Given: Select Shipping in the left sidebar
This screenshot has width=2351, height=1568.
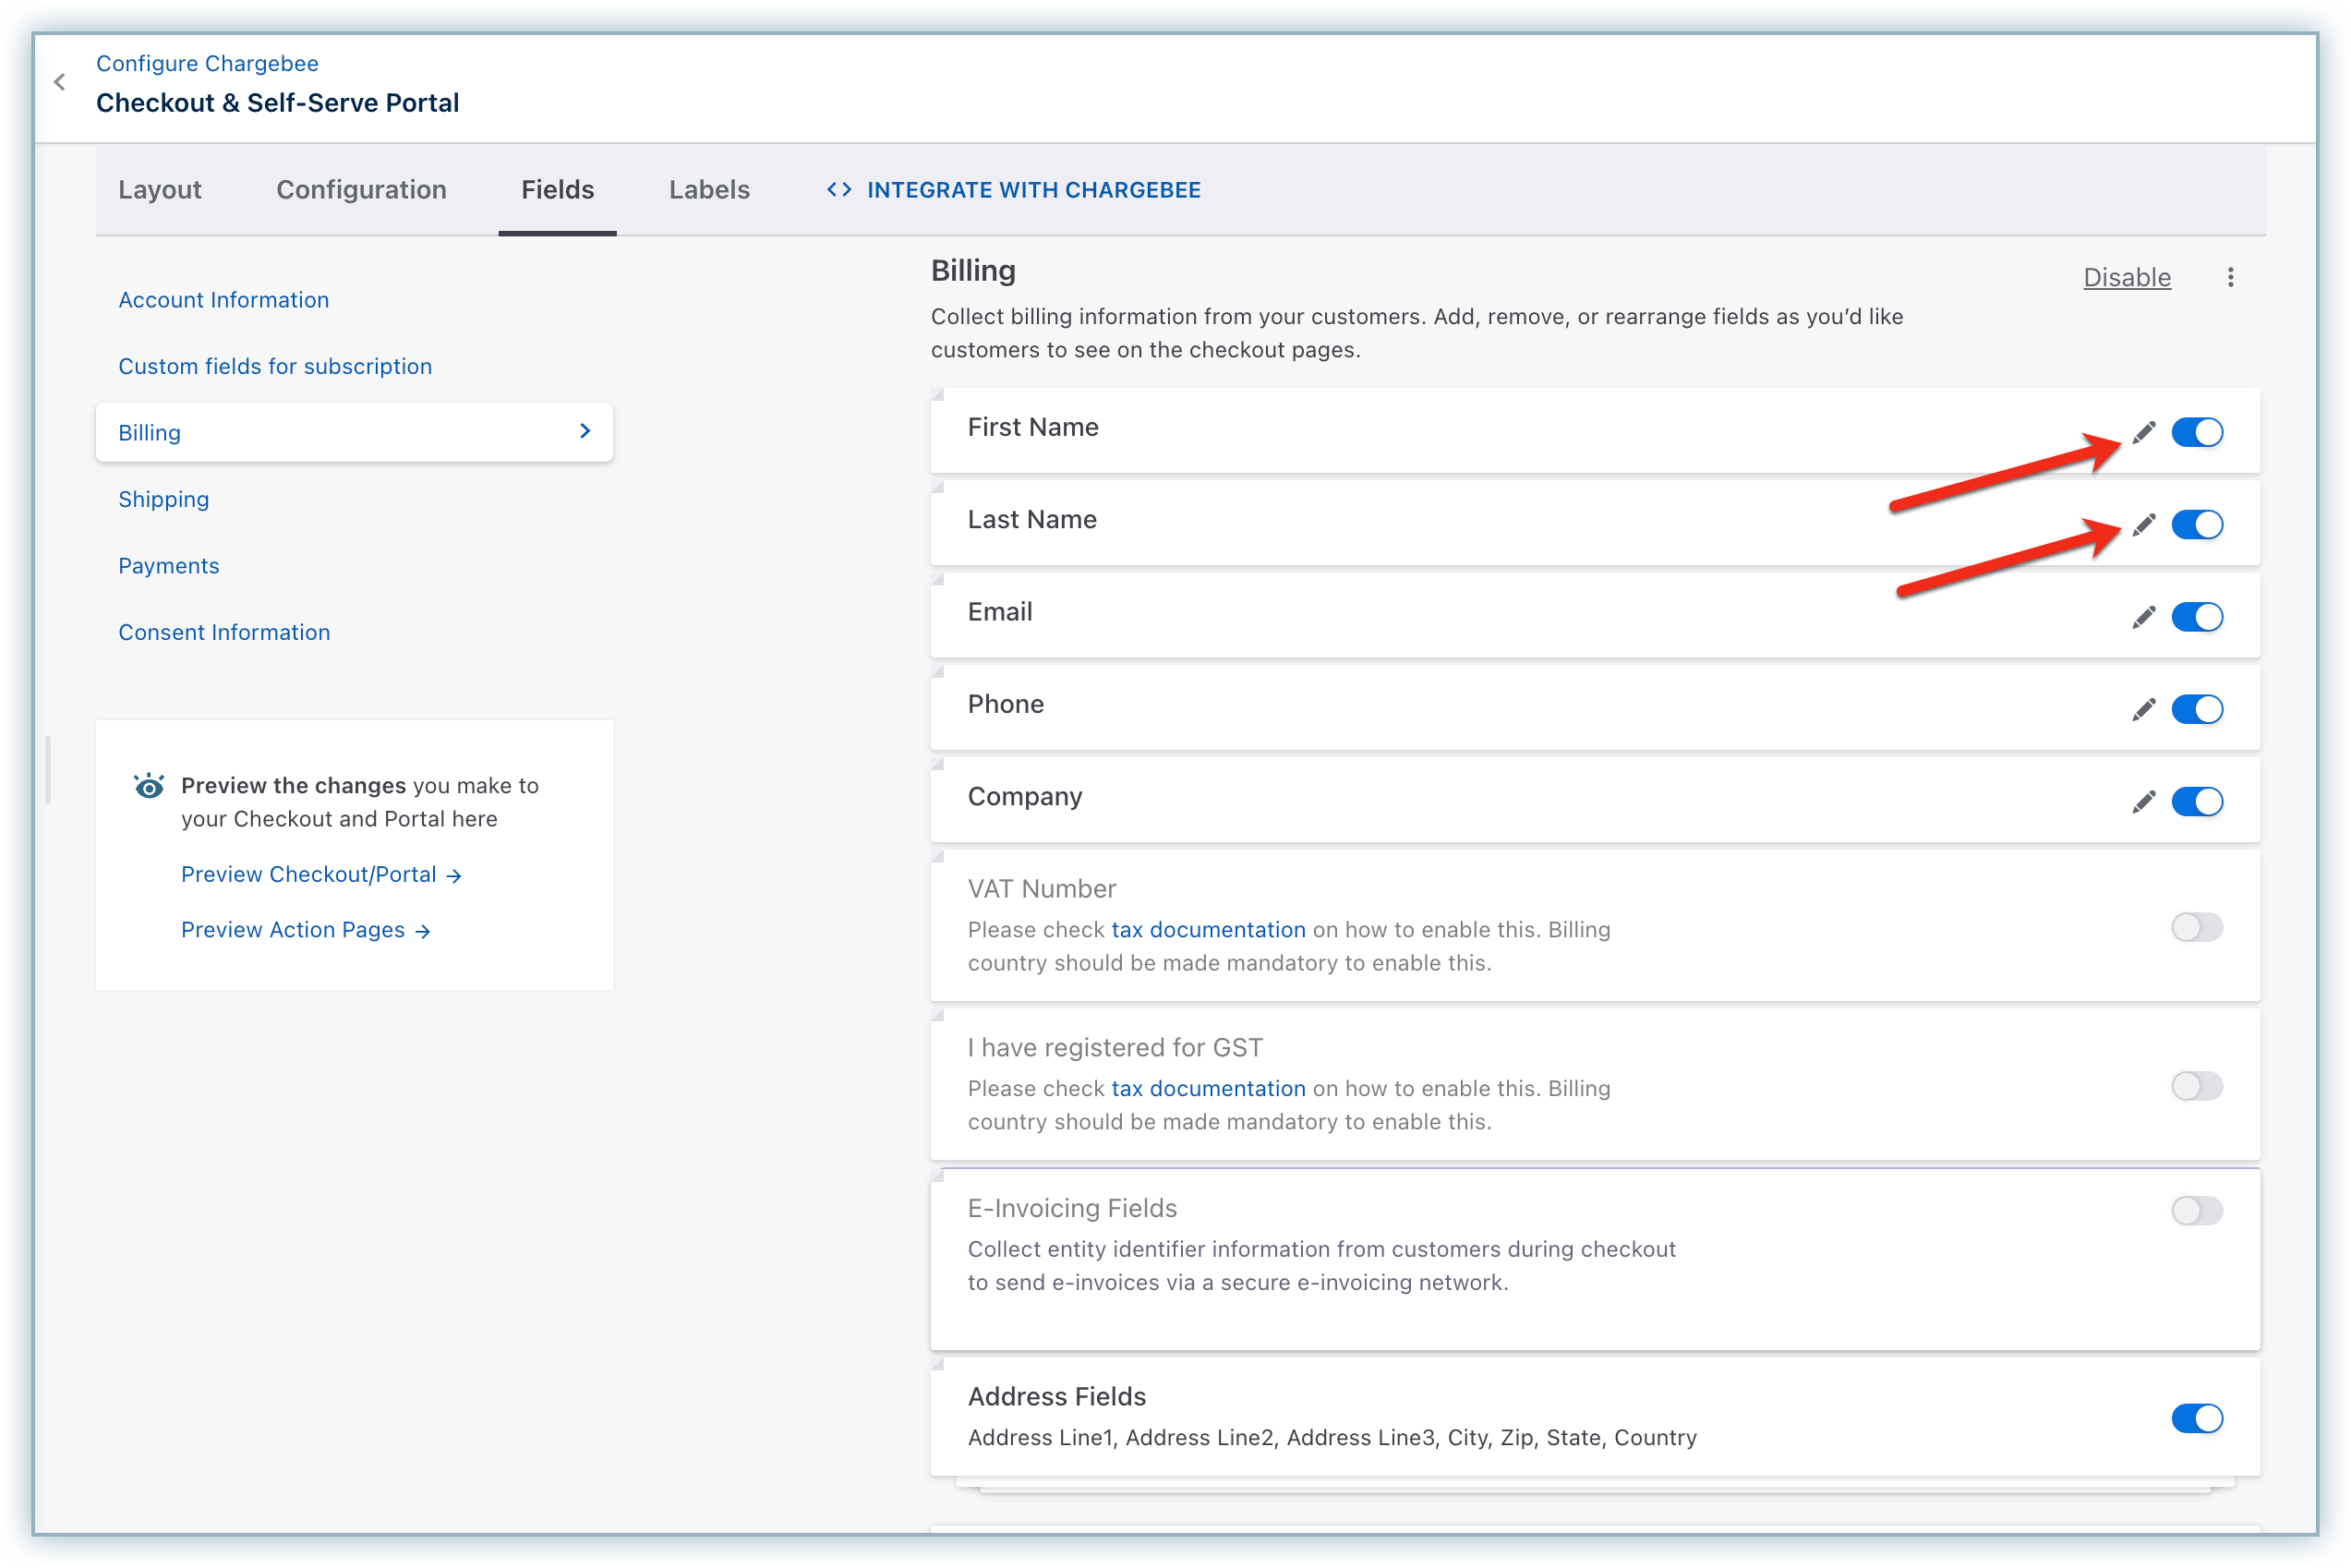Looking at the screenshot, I should coord(163,499).
